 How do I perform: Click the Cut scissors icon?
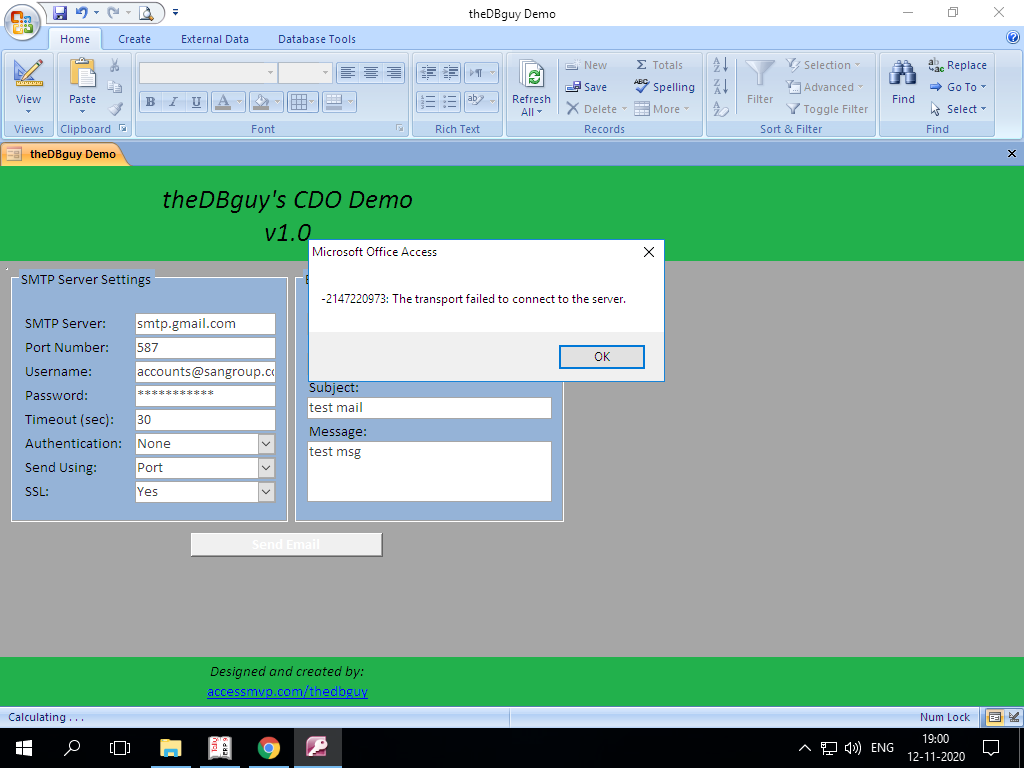pos(115,65)
